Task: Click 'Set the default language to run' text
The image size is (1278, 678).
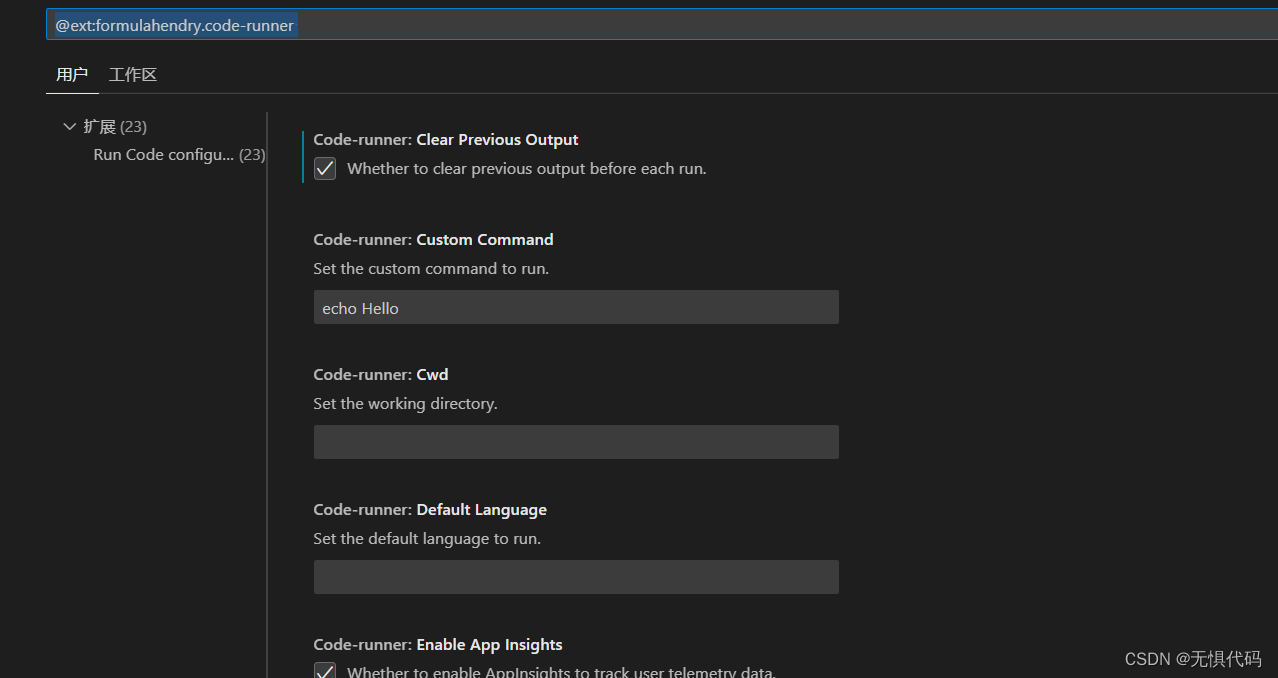Action: tap(427, 539)
